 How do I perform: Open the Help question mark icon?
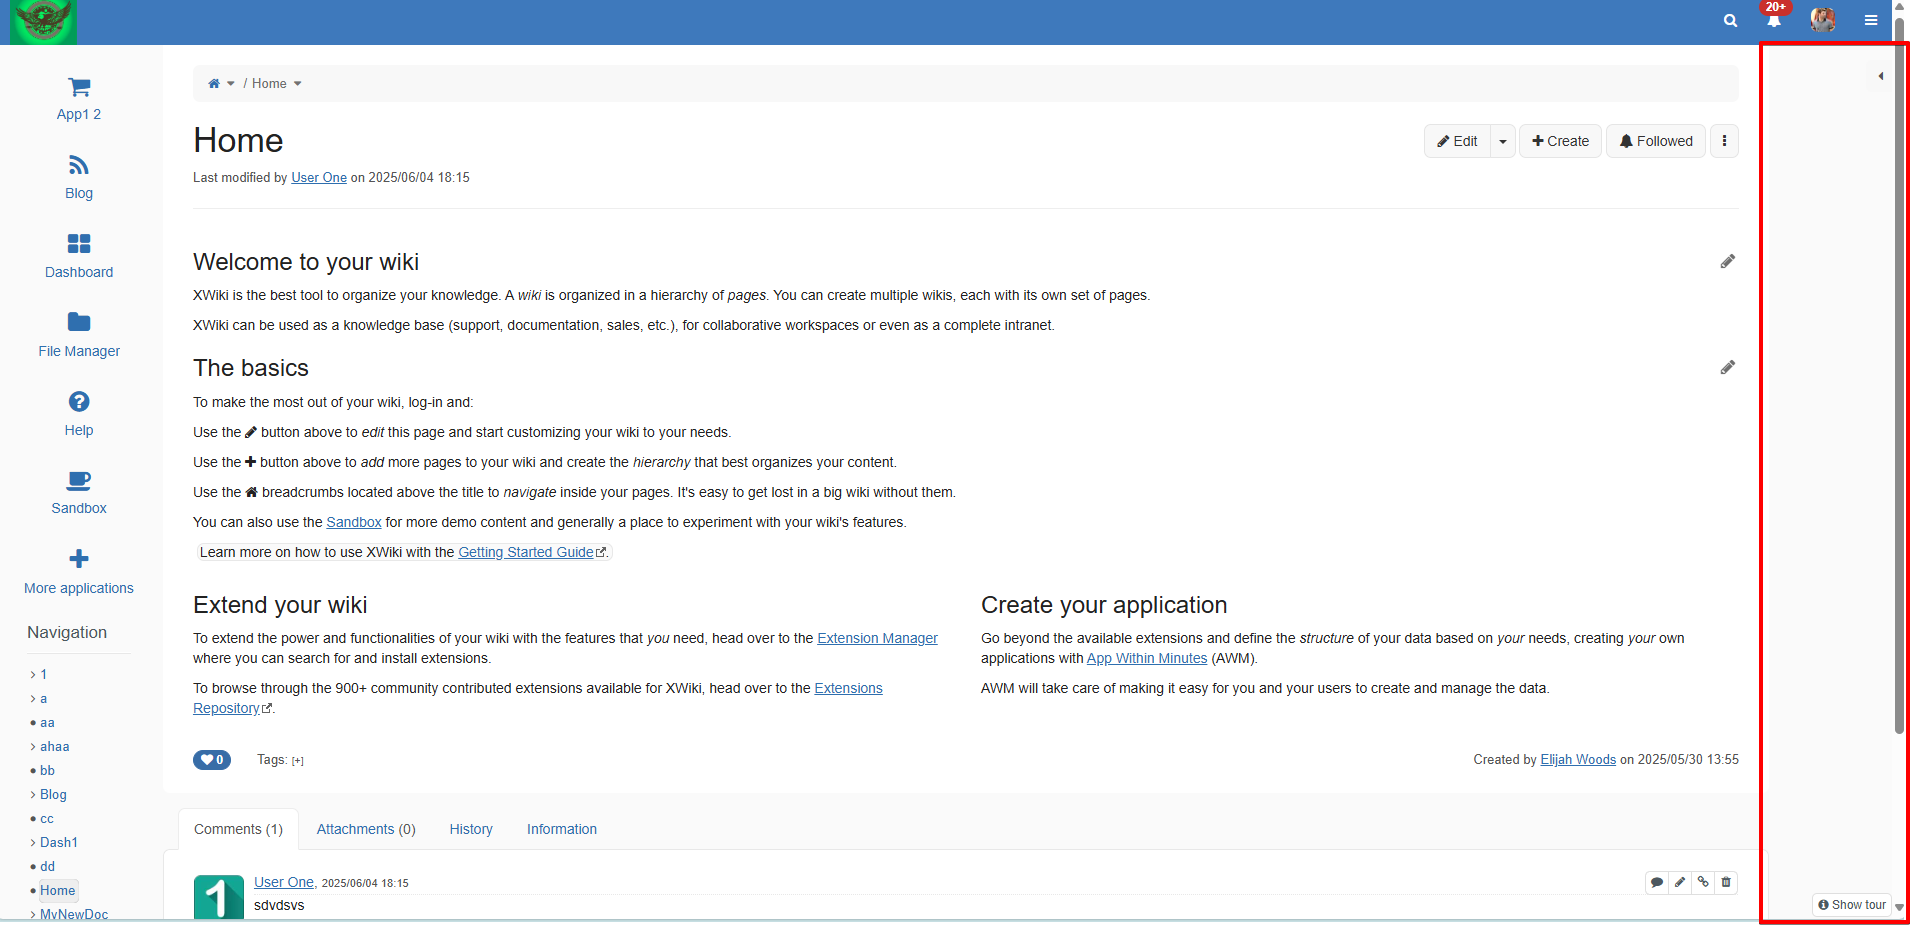click(x=79, y=402)
